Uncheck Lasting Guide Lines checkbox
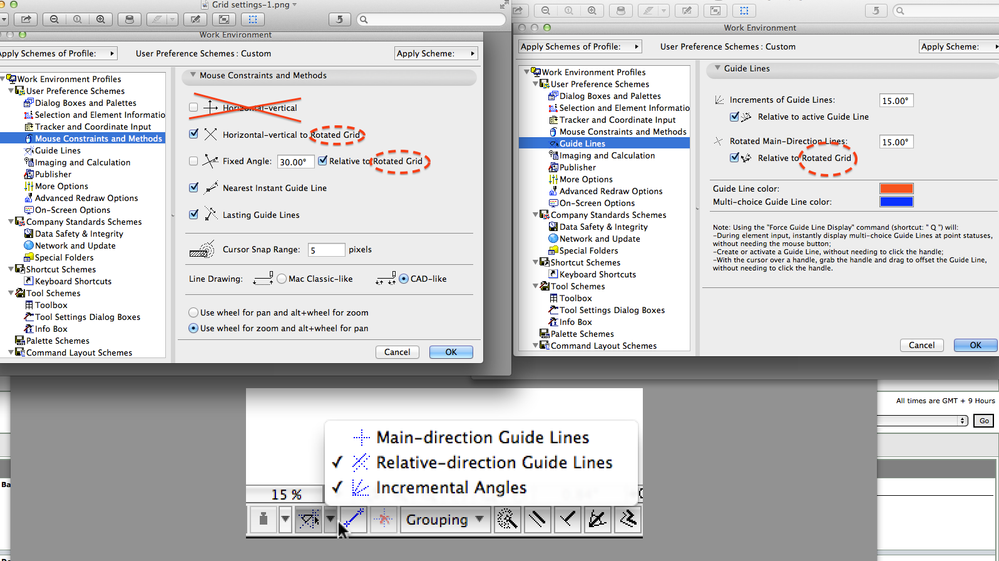Screen dimensions: 999x561 pos(194,215)
